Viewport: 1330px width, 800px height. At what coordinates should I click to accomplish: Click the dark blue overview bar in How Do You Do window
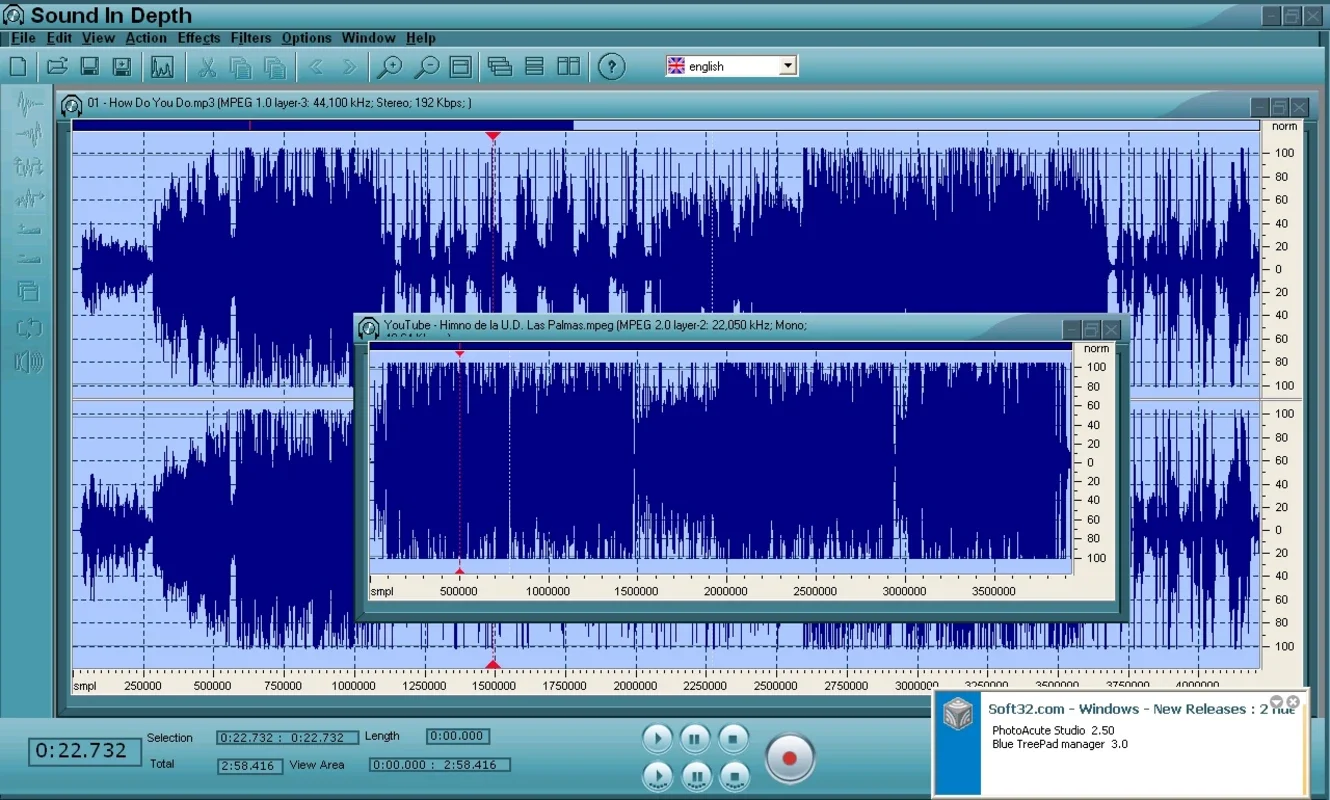323,126
